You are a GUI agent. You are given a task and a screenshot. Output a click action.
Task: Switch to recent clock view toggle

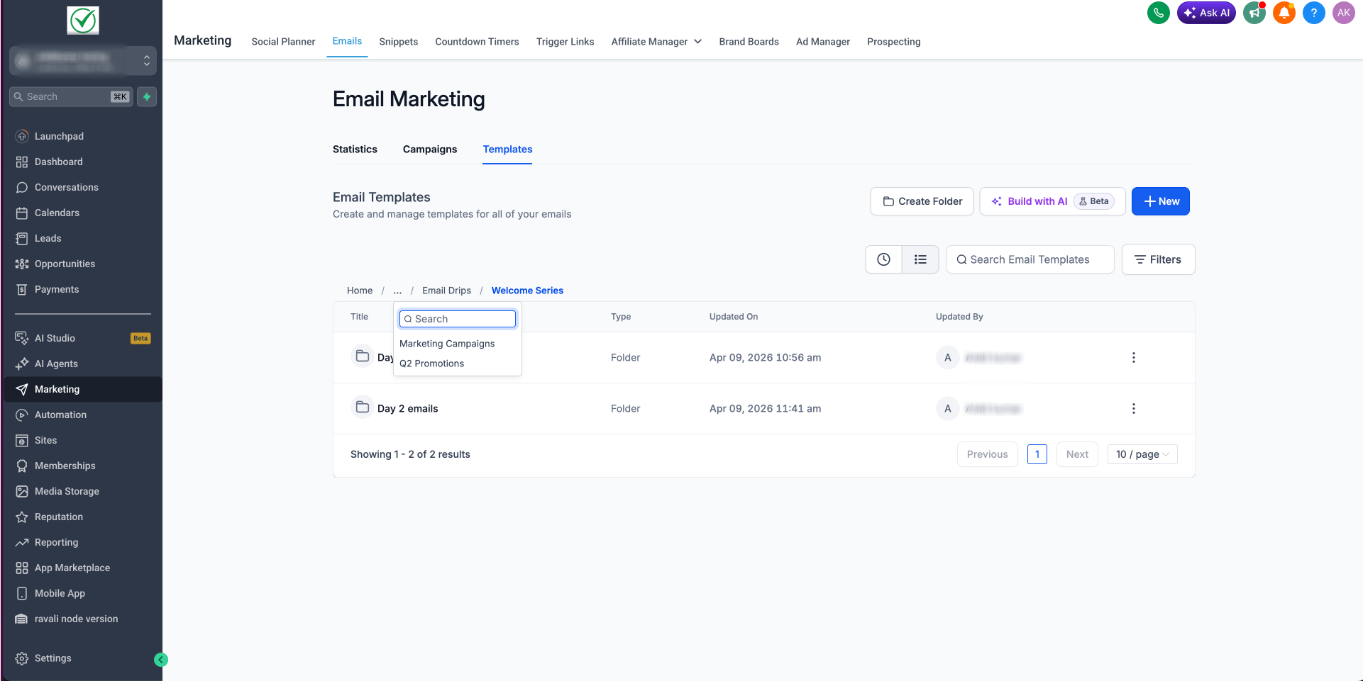pos(884,259)
